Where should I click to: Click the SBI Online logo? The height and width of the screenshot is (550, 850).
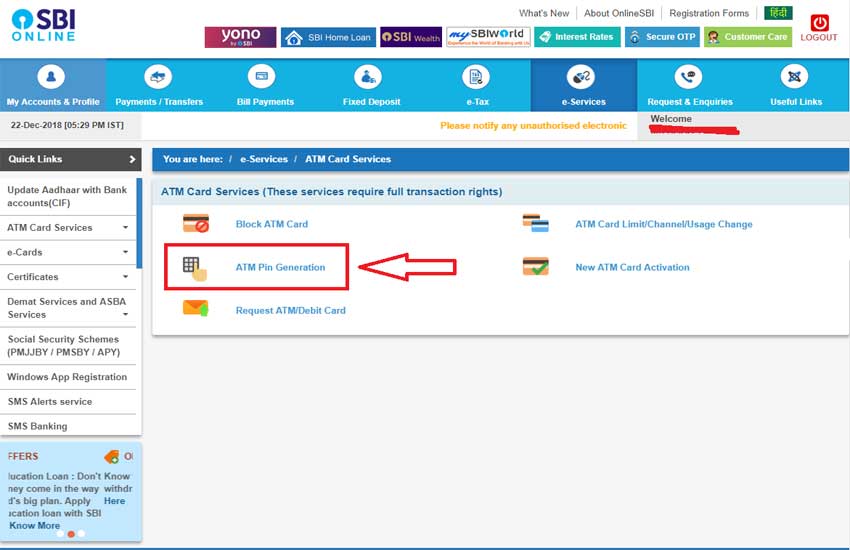[x=43, y=25]
